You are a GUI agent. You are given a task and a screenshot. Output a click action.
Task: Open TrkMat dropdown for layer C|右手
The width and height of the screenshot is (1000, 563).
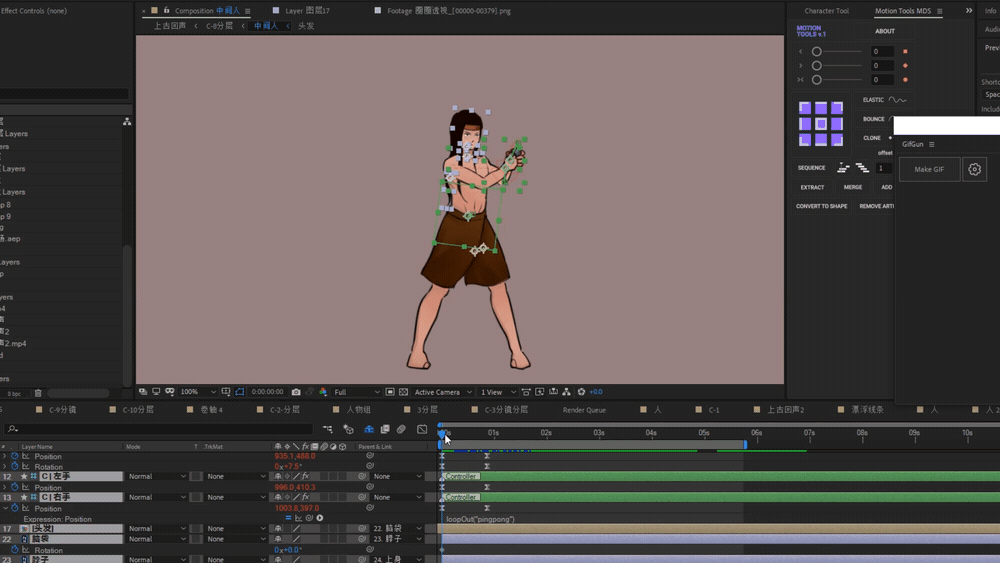coord(236,497)
